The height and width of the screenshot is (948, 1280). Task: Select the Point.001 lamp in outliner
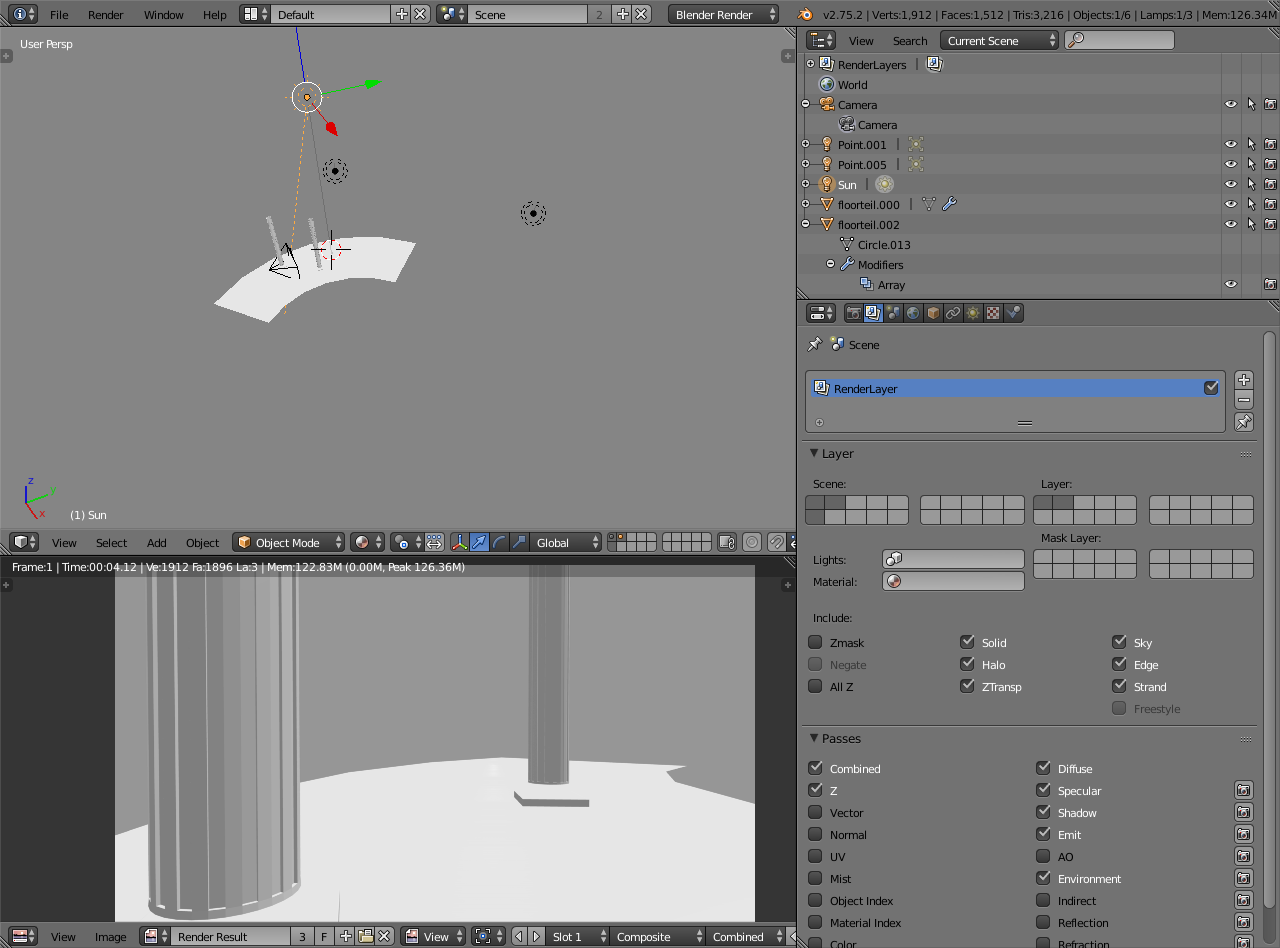(862, 144)
